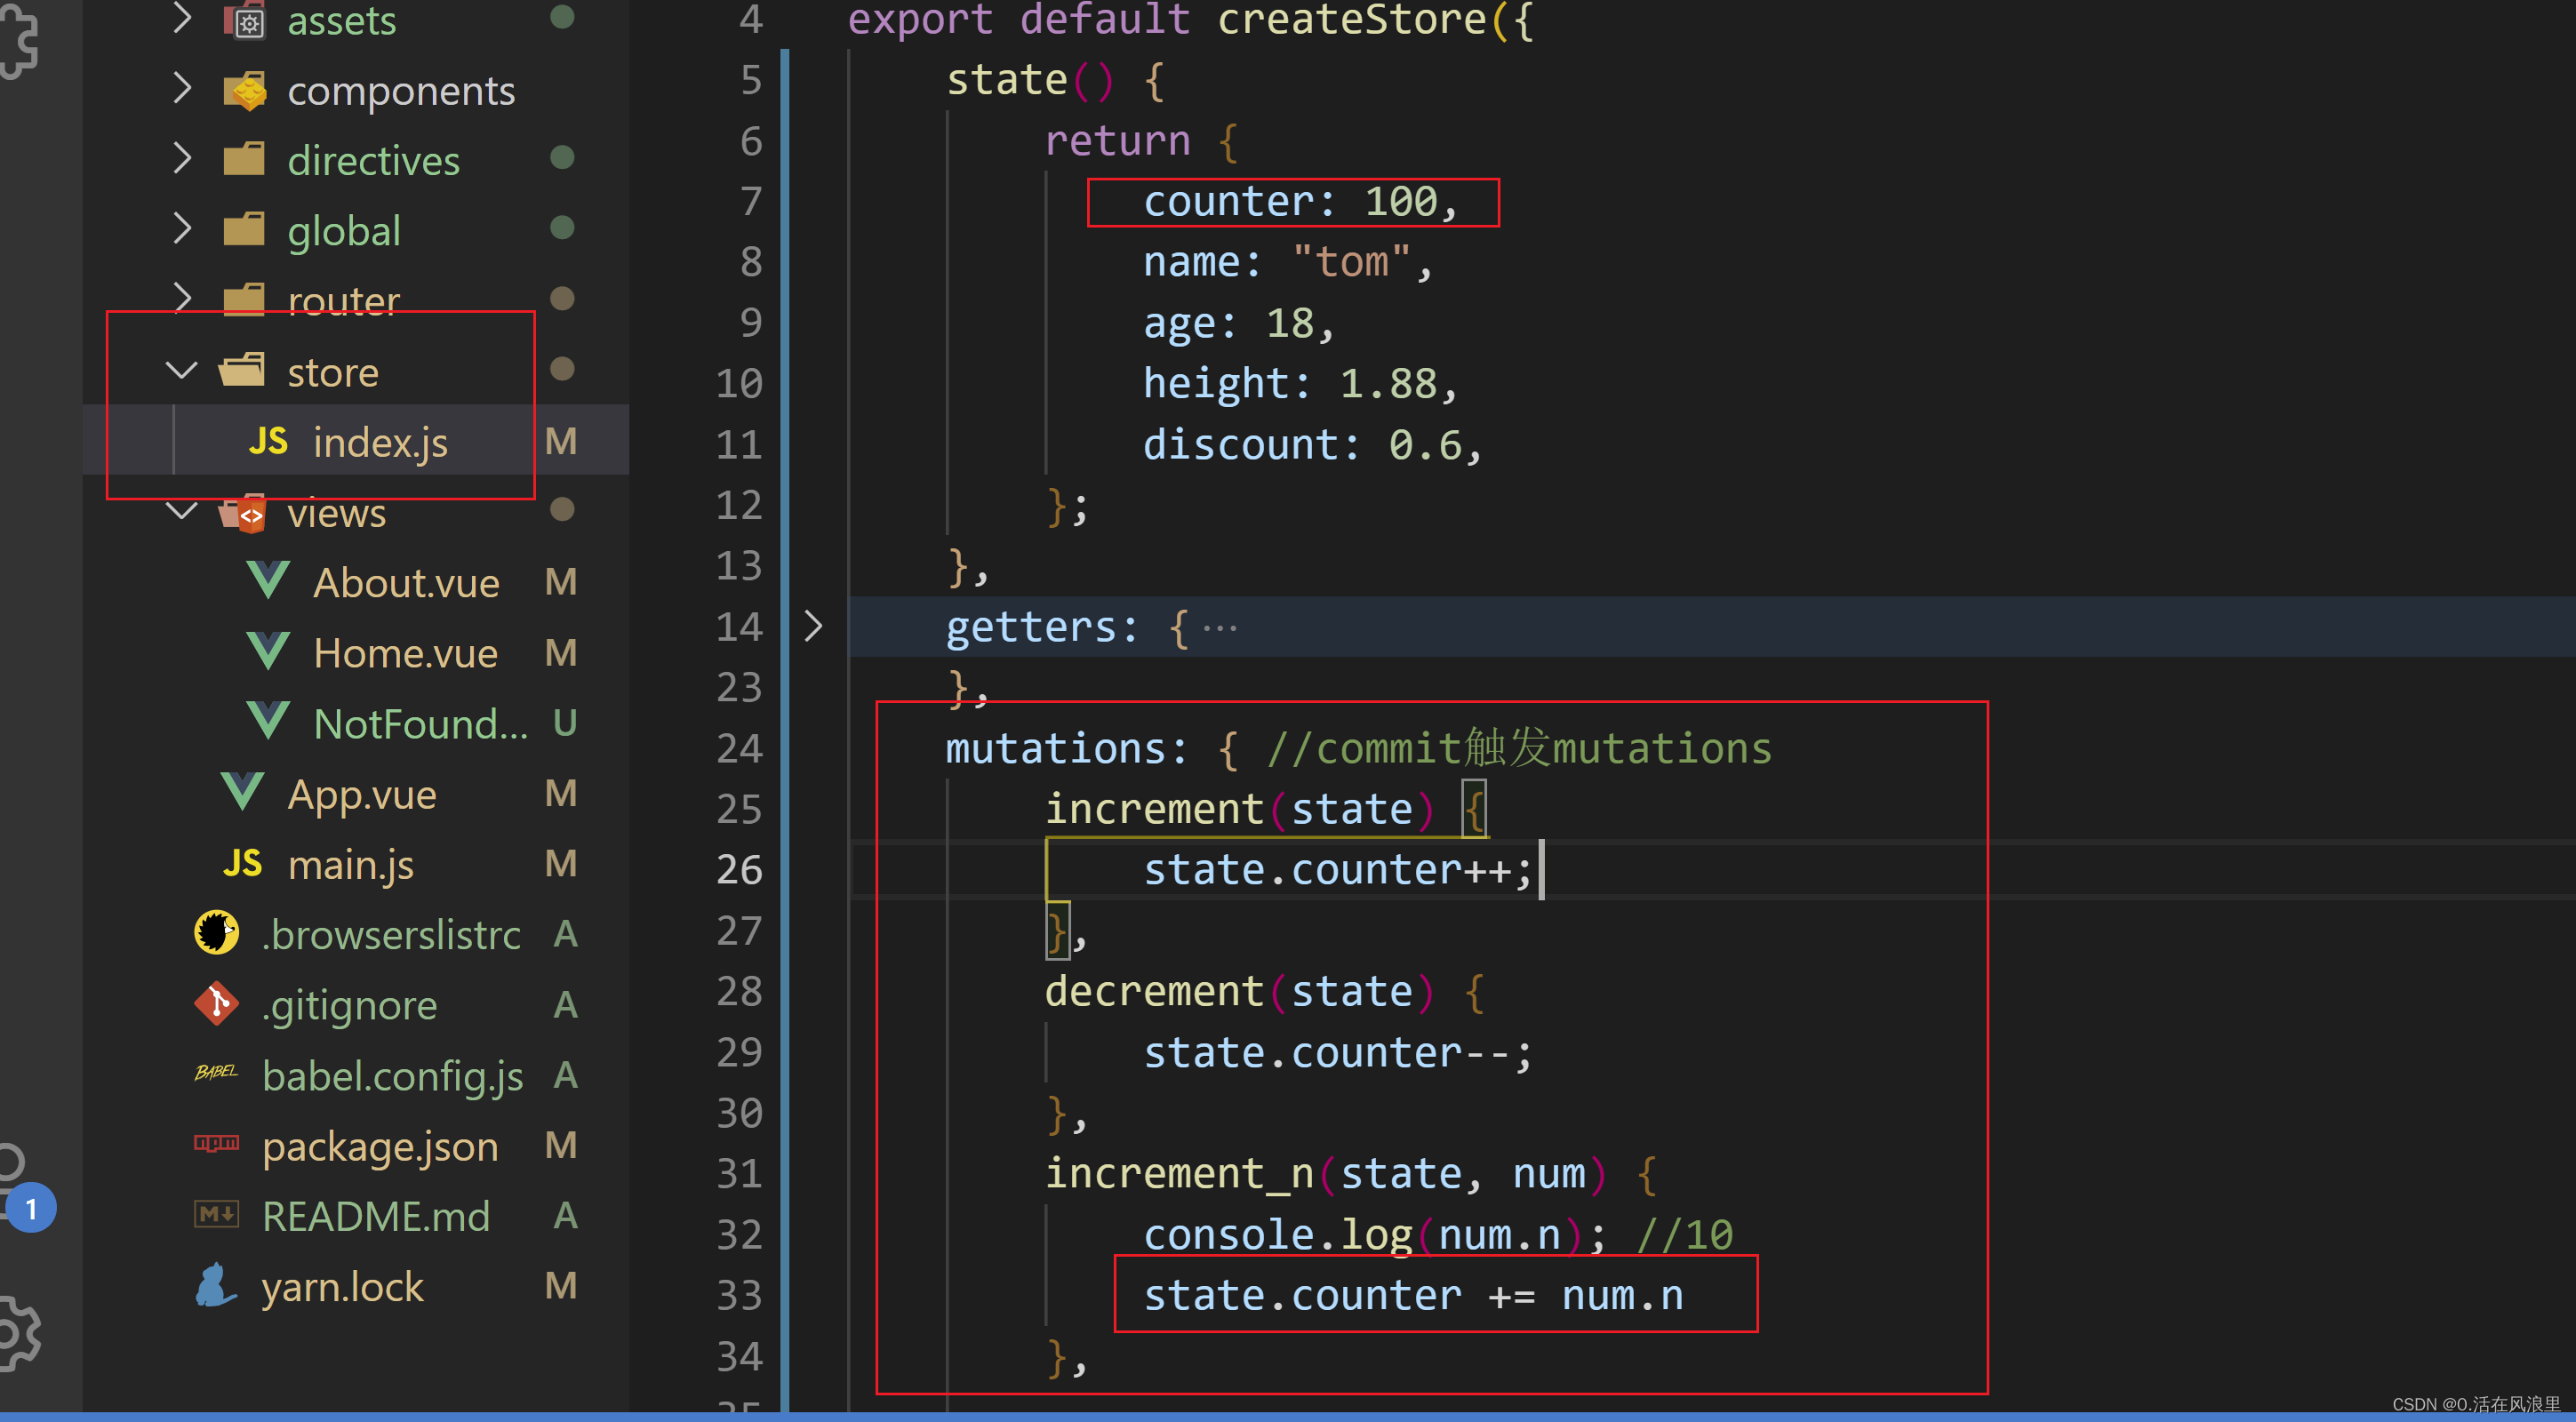Expand the directives folder chevron
The height and width of the screenshot is (1422, 2576).
pyautogui.click(x=181, y=159)
